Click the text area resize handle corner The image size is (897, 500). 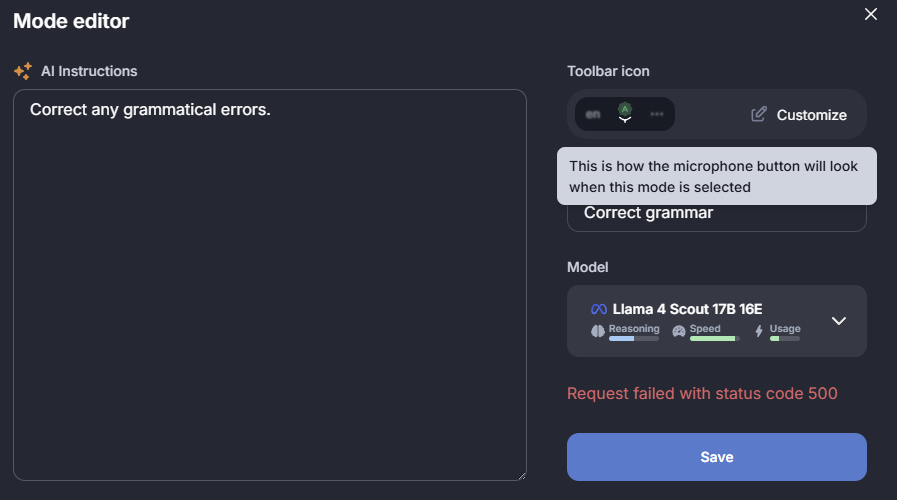[x=522, y=475]
